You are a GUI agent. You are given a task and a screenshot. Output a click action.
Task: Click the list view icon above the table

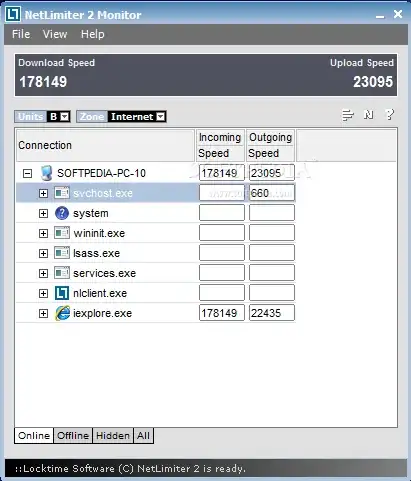(x=348, y=115)
